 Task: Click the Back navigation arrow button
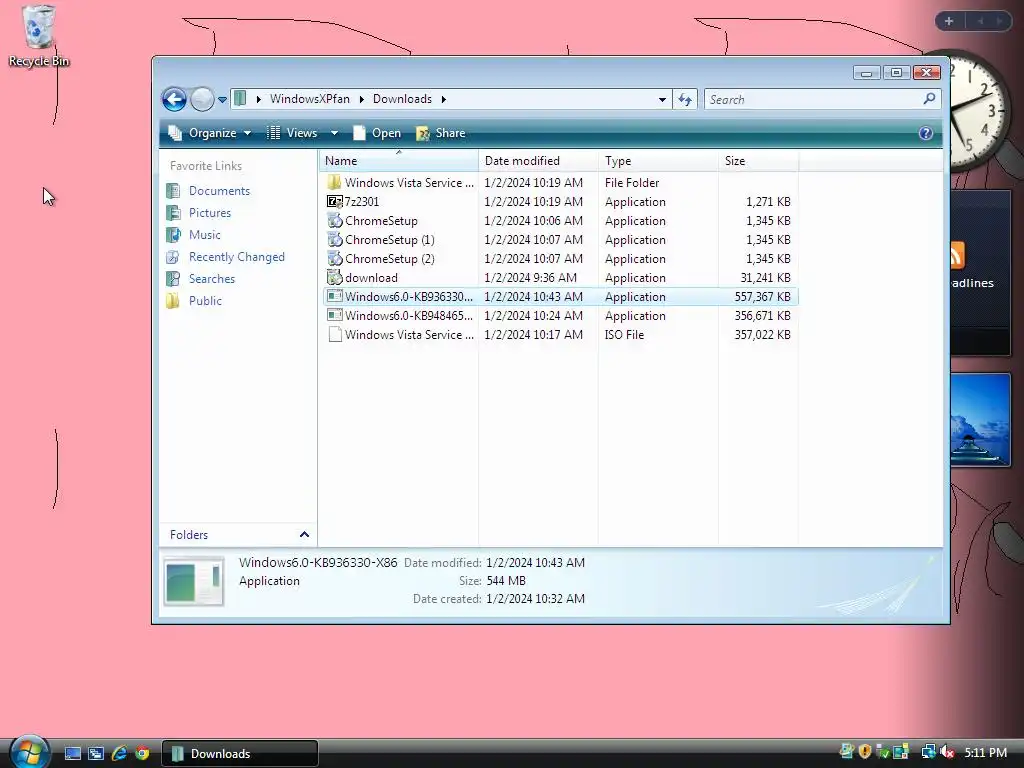[x=174, y=99]
